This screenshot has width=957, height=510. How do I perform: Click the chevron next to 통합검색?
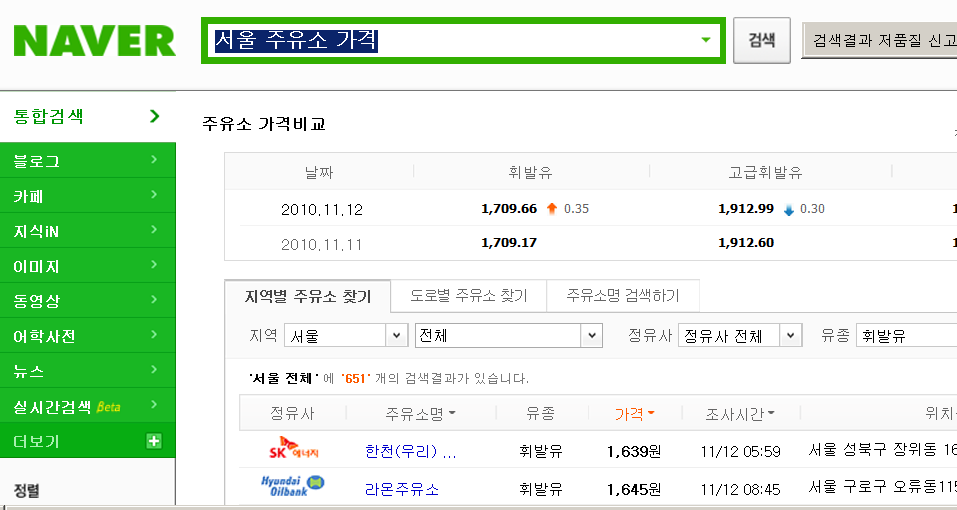click(154, 116)
